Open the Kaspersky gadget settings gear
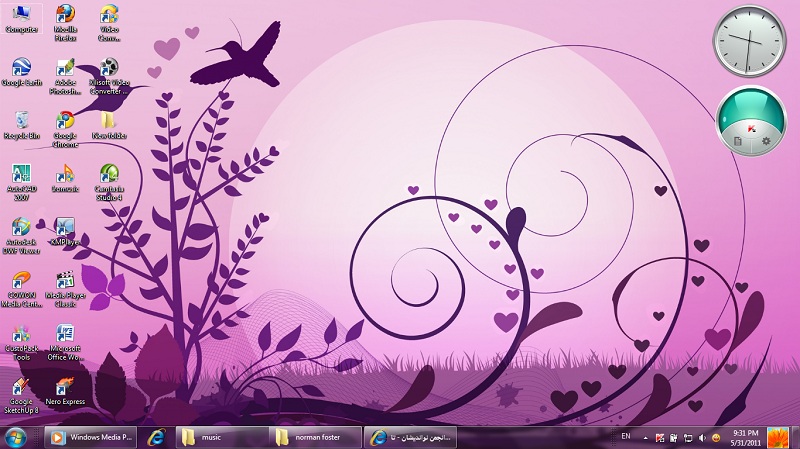Screen dimensions: 800x449 pos(766,142)
